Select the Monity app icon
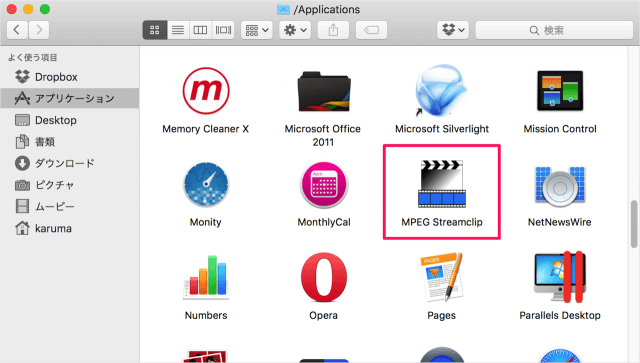Viewport: 640px width, 363px height. (206, 185)
